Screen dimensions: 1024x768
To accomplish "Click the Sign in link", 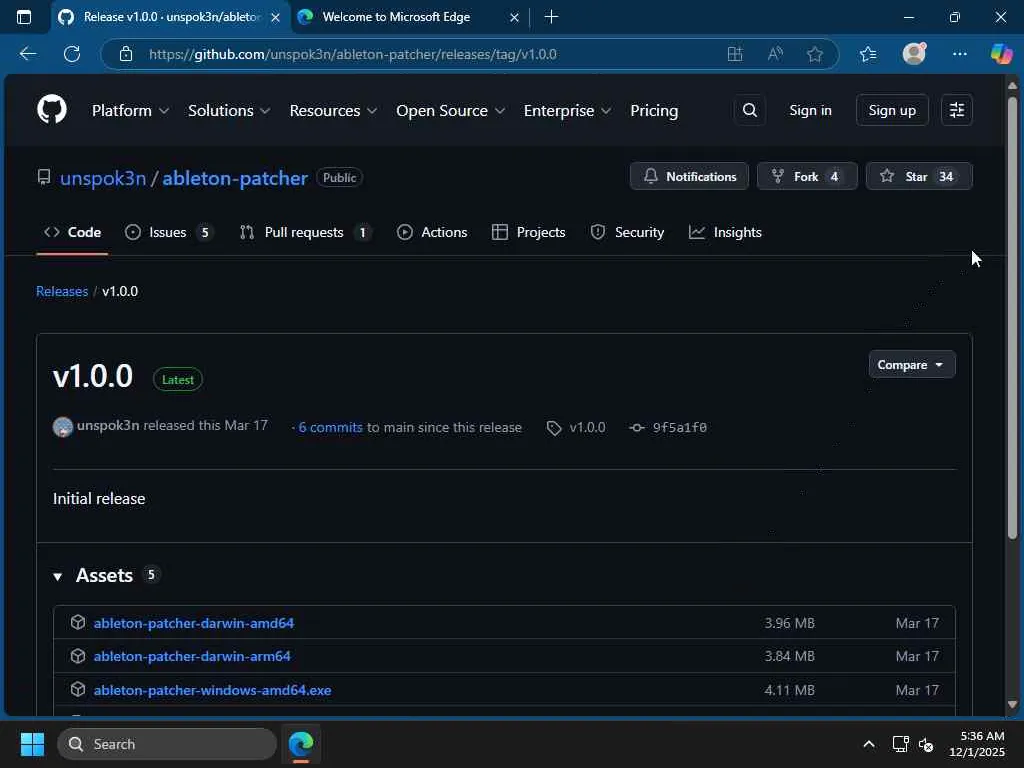I will (810, 110).
